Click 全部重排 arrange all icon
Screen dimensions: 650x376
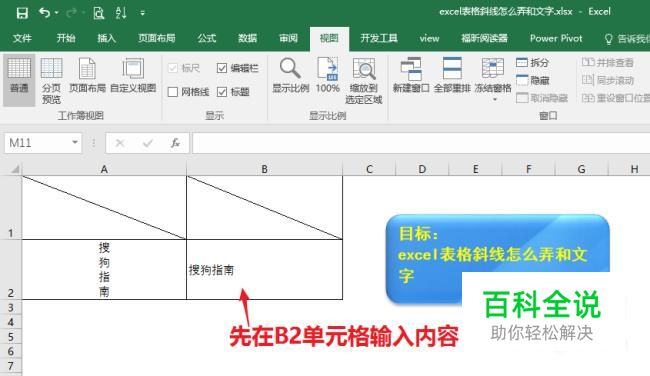[452, 75]
